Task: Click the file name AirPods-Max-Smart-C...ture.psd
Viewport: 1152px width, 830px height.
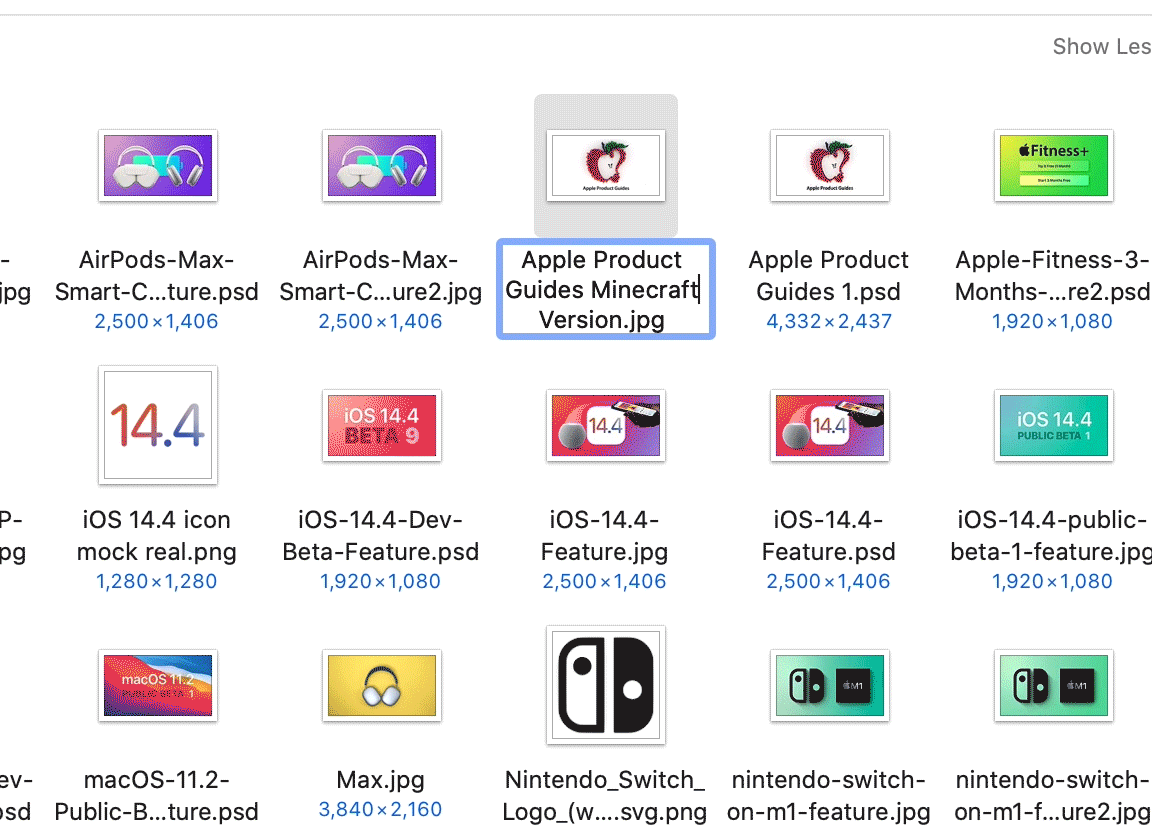Action: click(x=156, y=275)
